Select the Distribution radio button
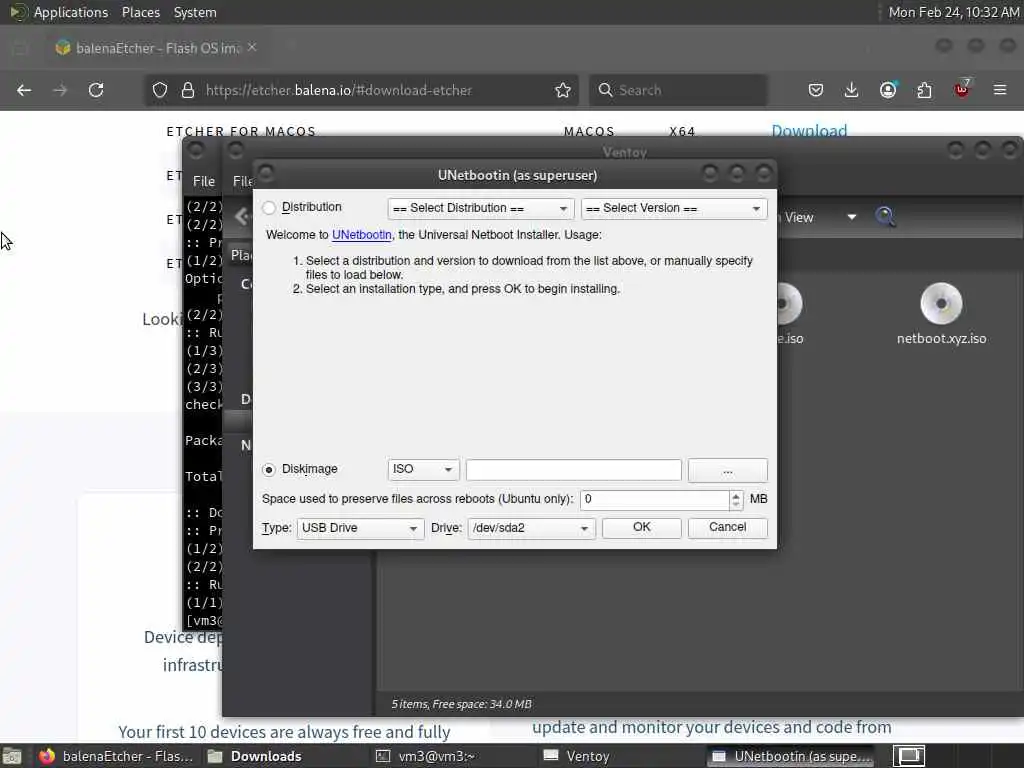The width and height of the screenshot is (1024, 768). (268, 208)
